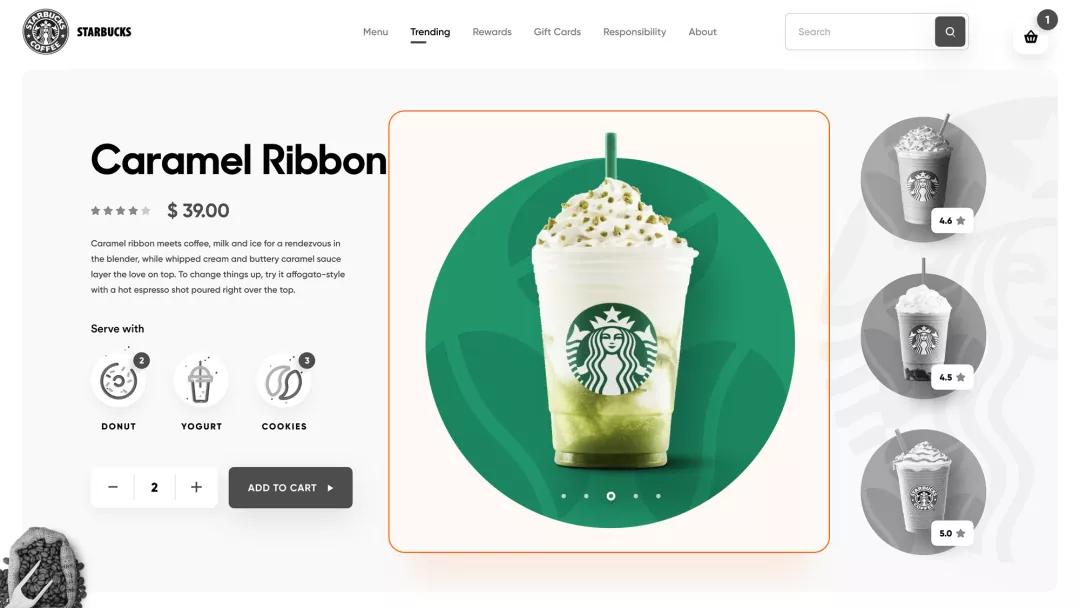Select the Yogurt cup icon
This screenshot has width=1080, height=608.
pyautogui.click(x=200, y=381)
